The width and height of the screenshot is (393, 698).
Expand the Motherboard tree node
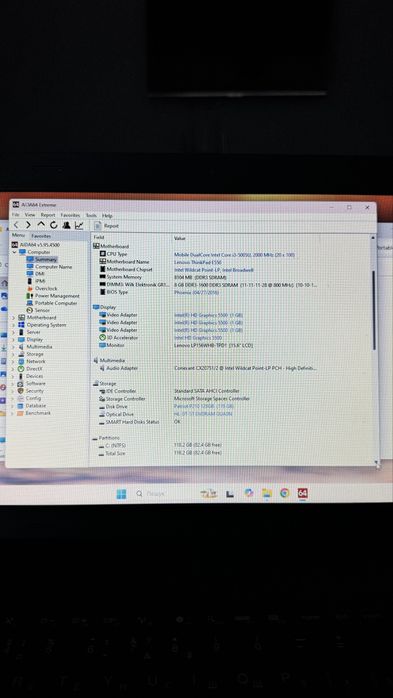click(x=13, y=317)
